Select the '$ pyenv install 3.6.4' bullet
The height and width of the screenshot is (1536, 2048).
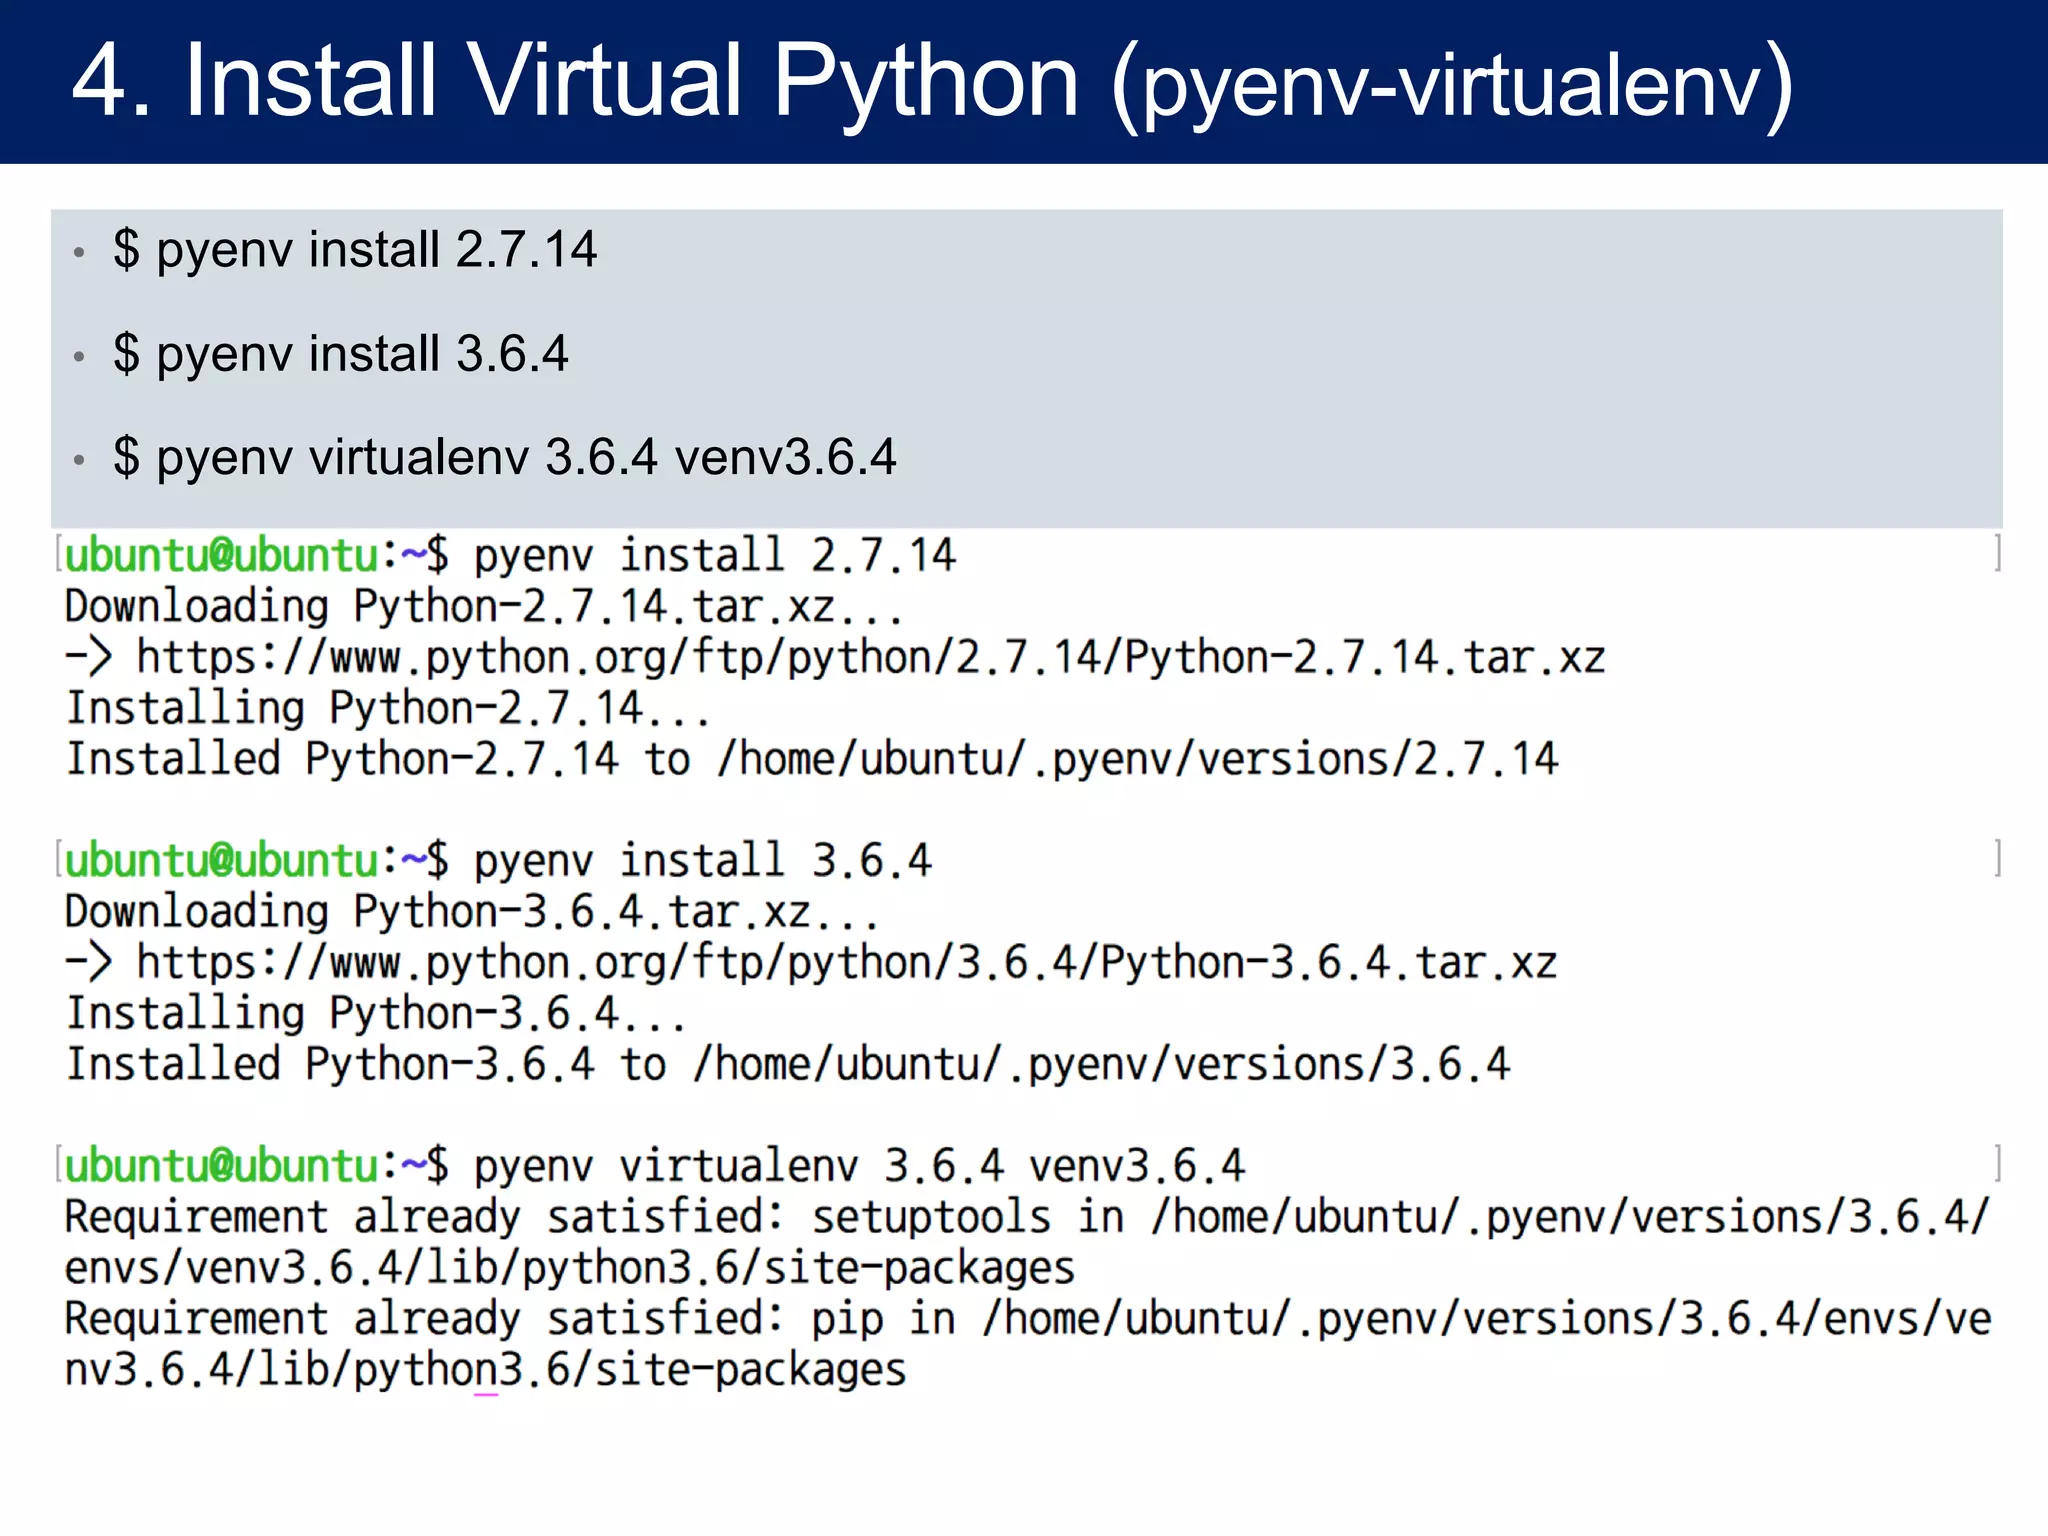tap(340, 354)
